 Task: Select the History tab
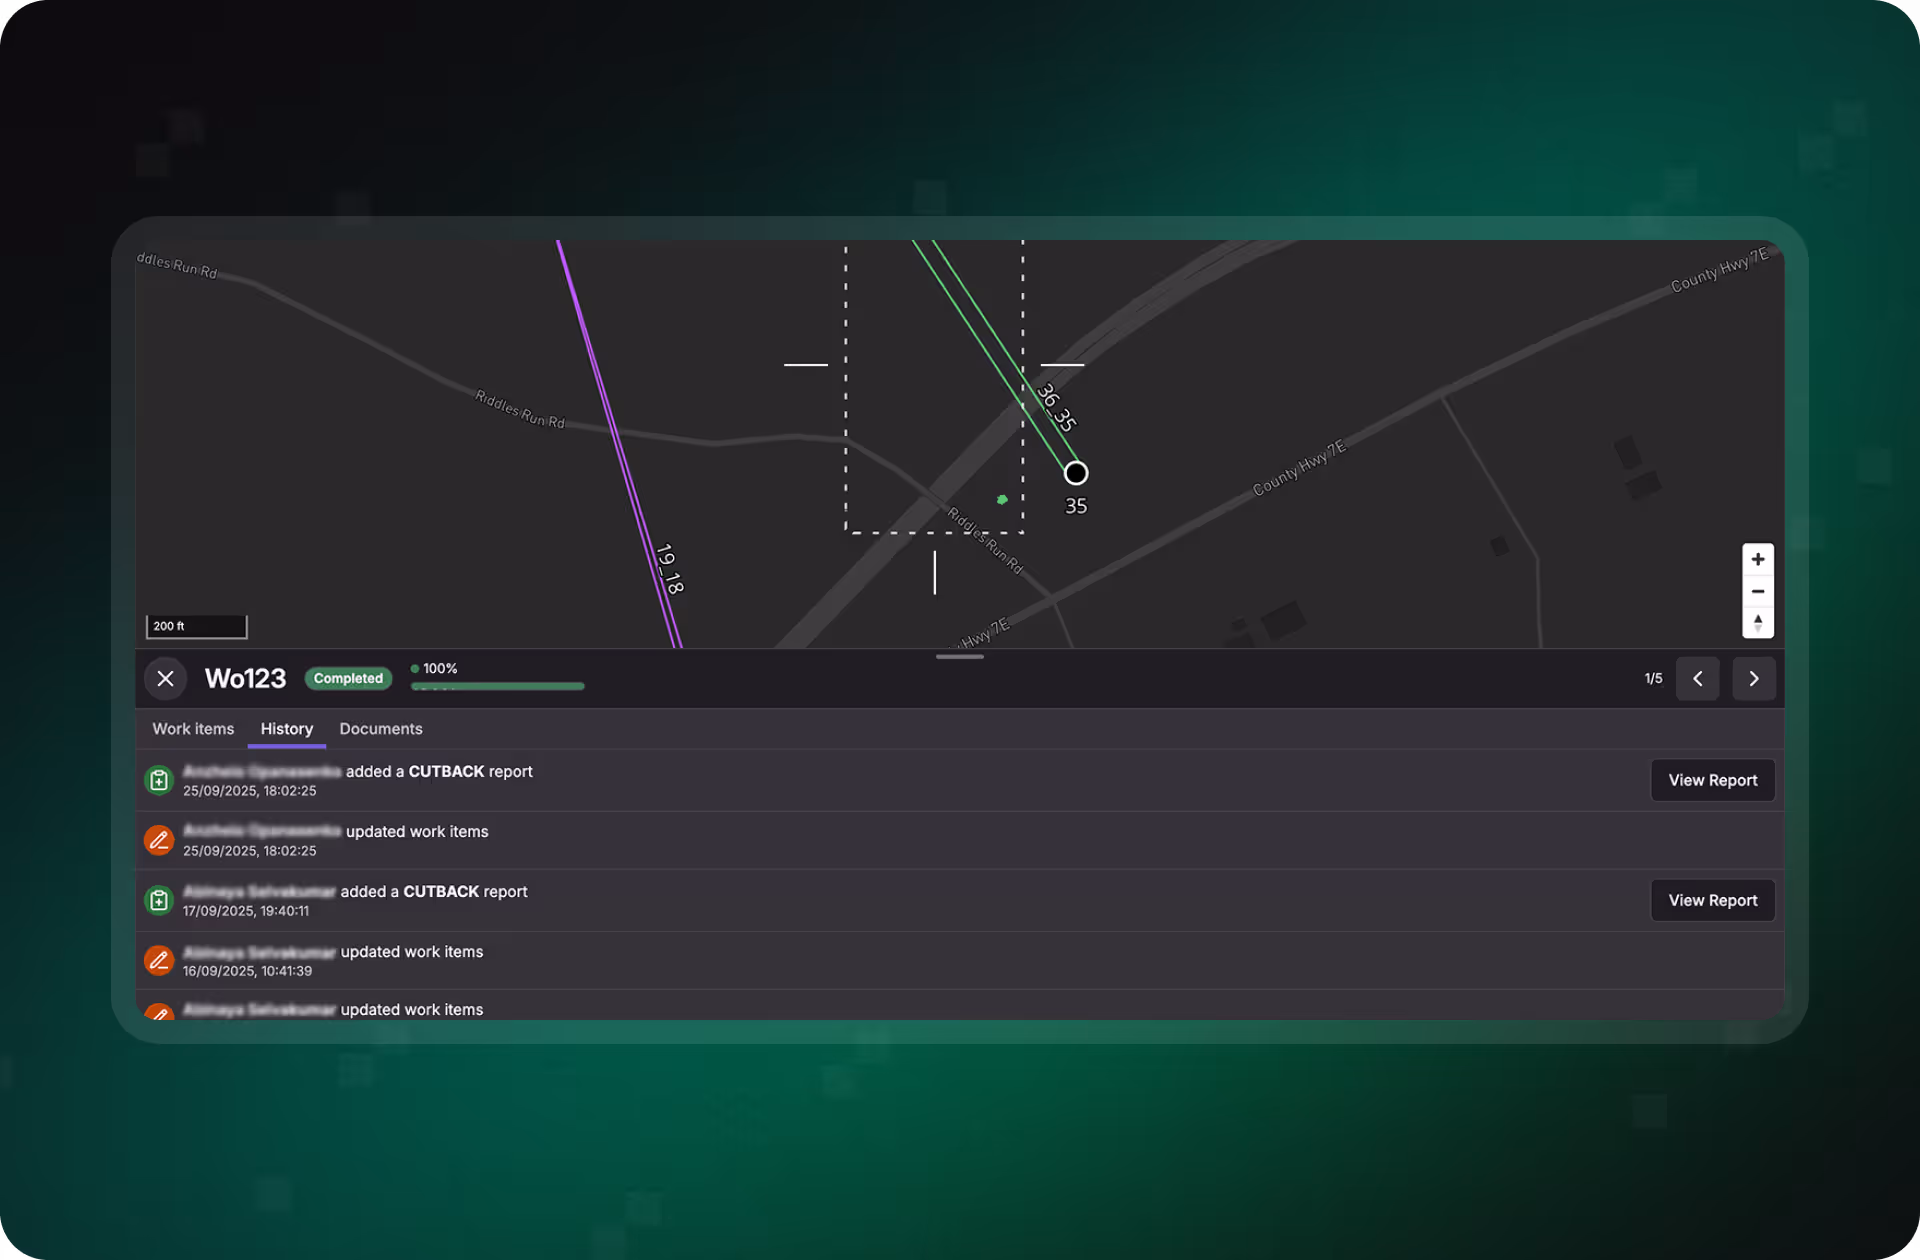pos(287,729)
